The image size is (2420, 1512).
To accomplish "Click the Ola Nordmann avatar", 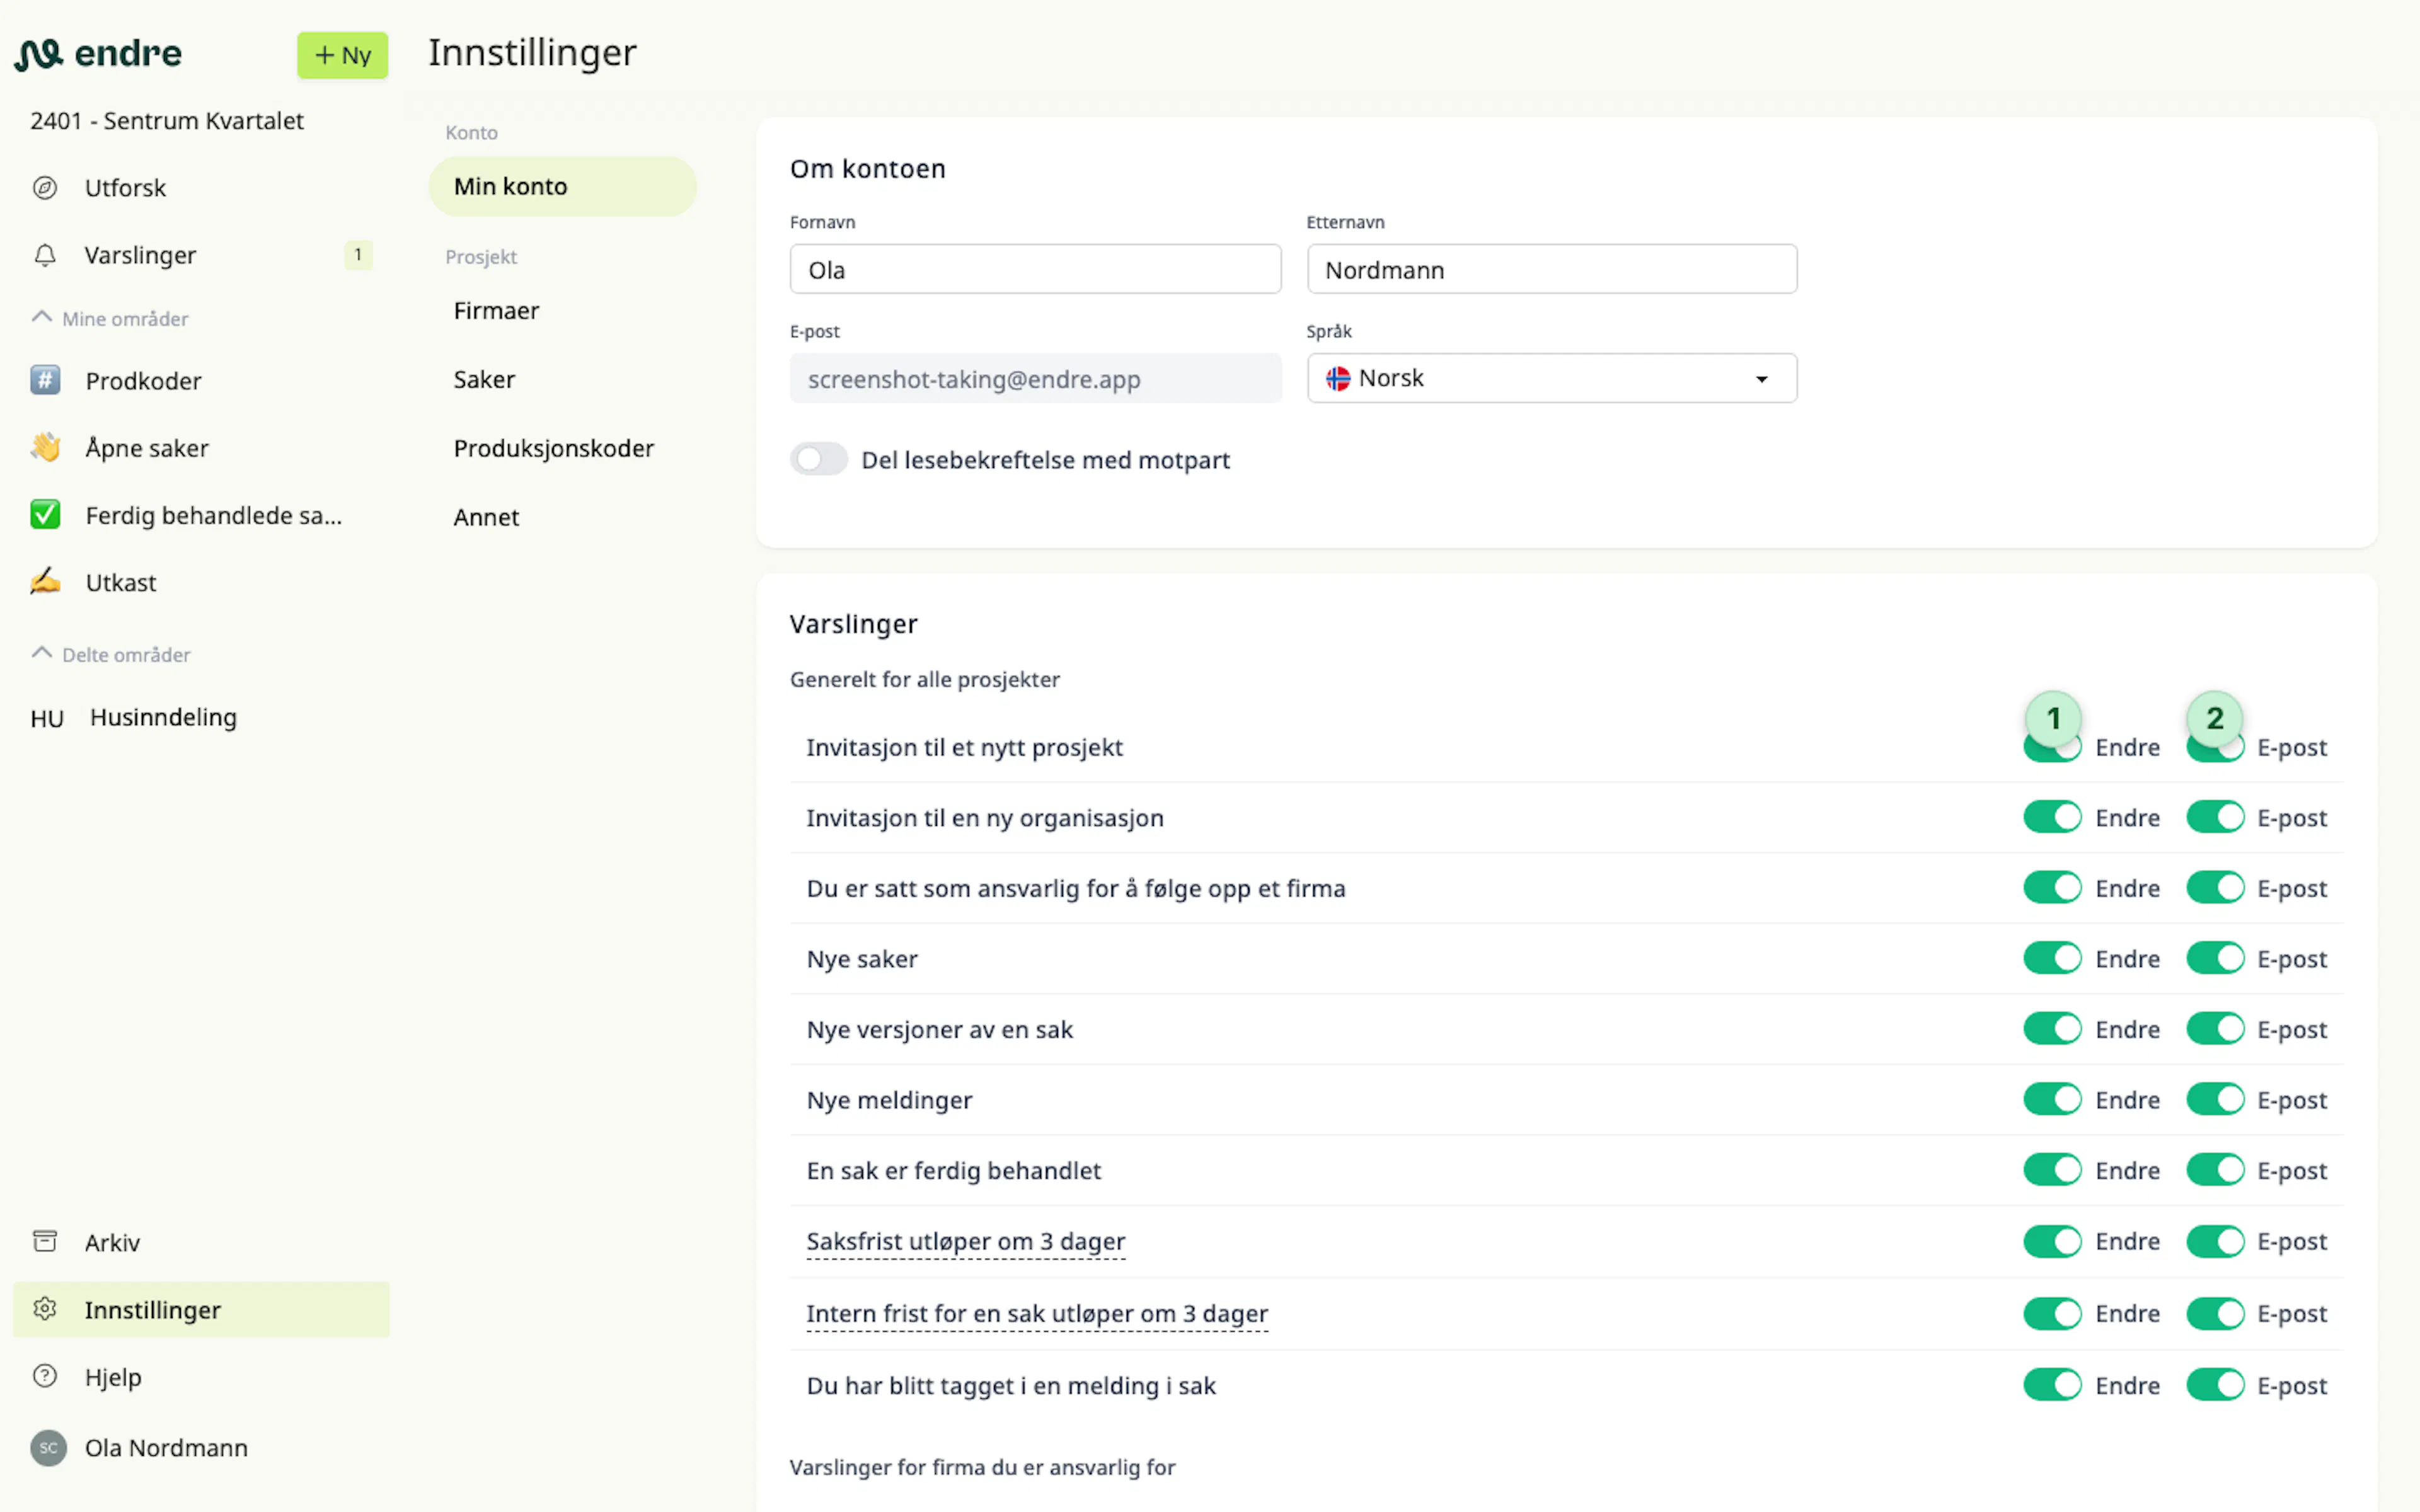I will click(48, 1447).
